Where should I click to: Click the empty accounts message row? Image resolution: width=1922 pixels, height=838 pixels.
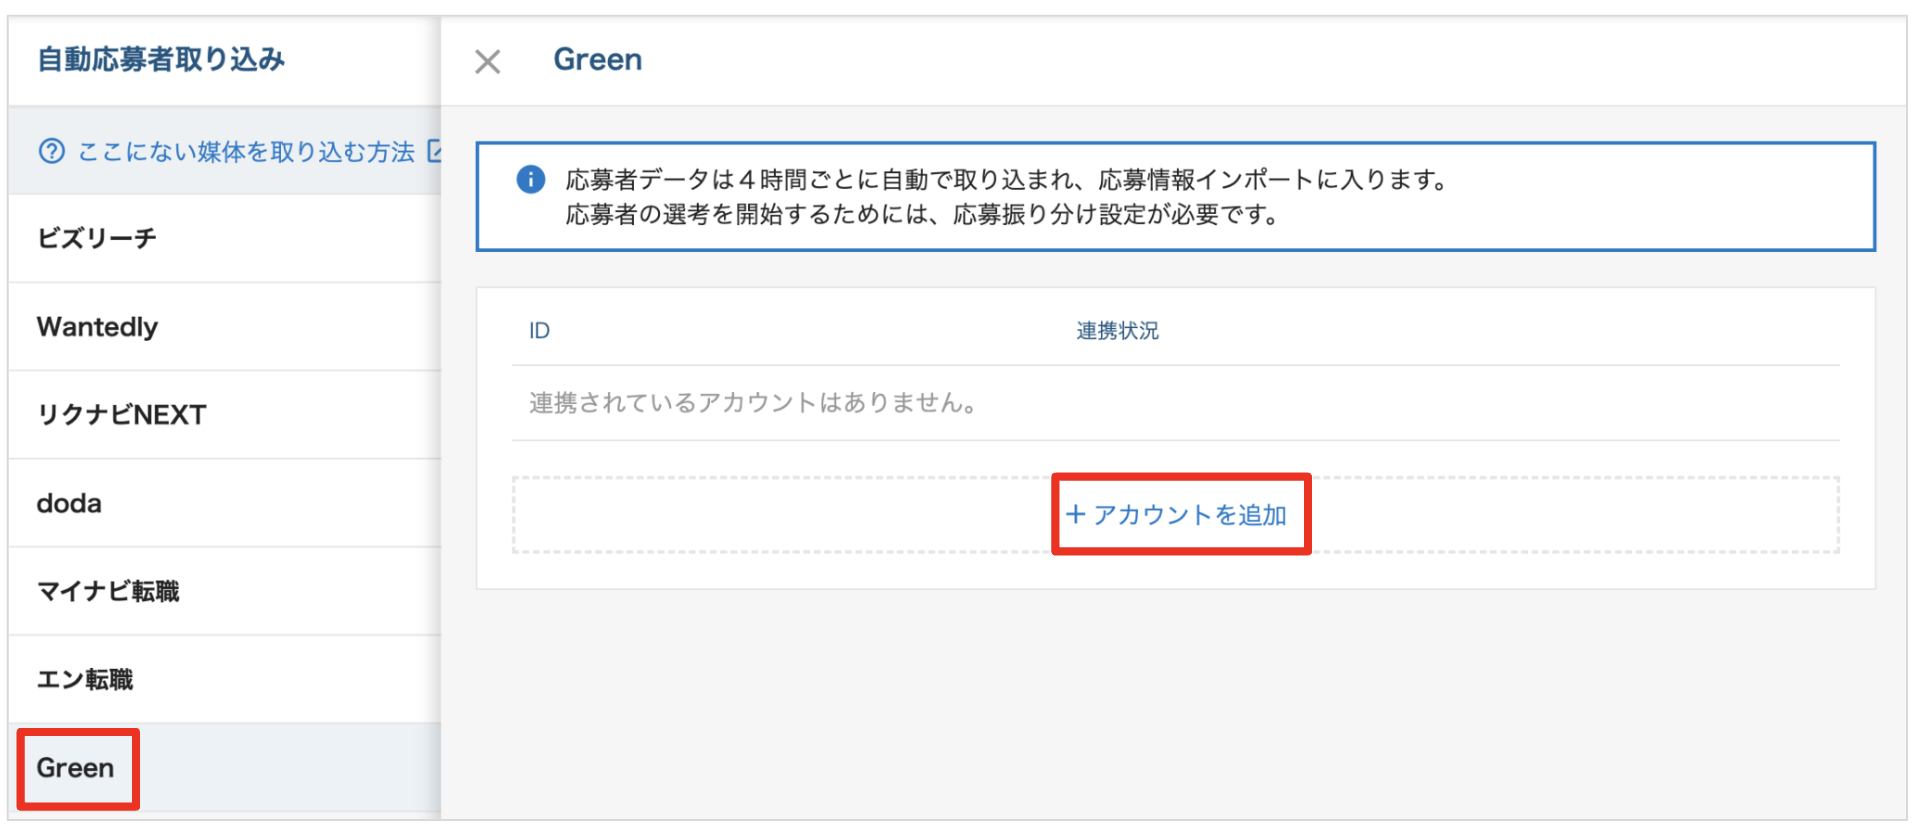click(x=753, y=403)
